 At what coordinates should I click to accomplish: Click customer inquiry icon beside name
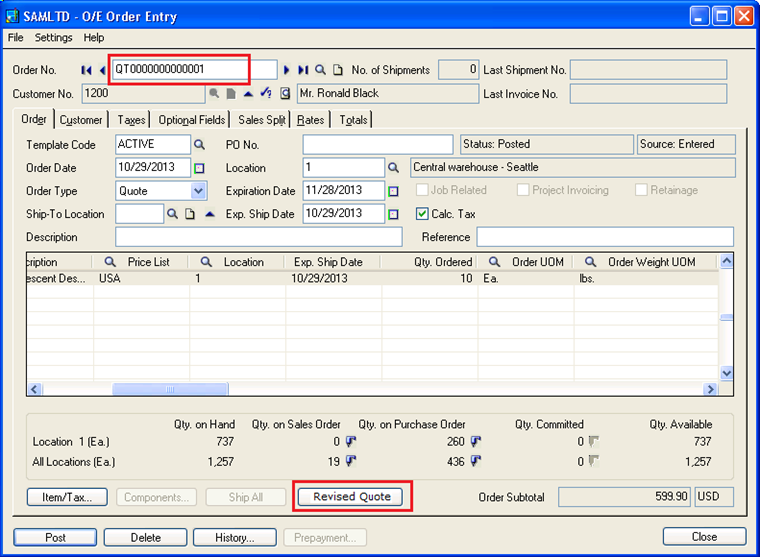[285, 94]
